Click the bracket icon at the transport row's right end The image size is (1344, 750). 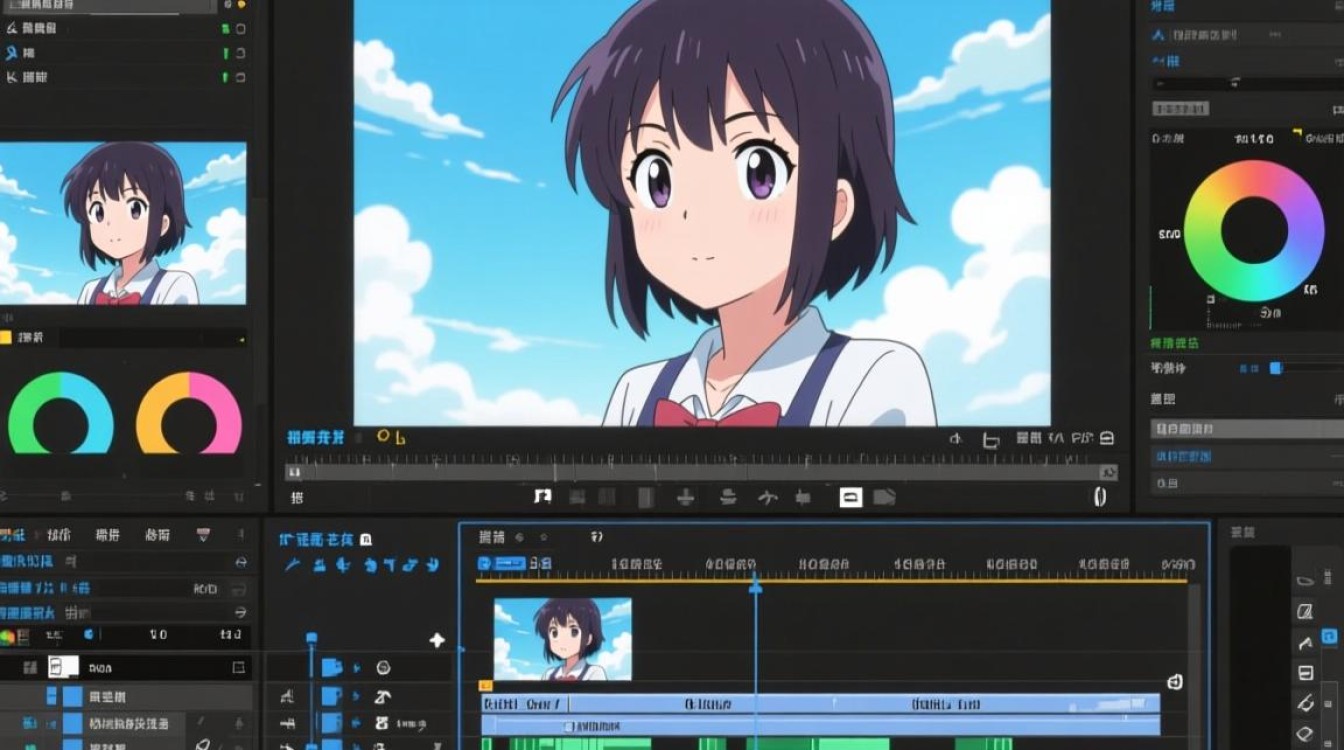click(x=1100, y=496)
